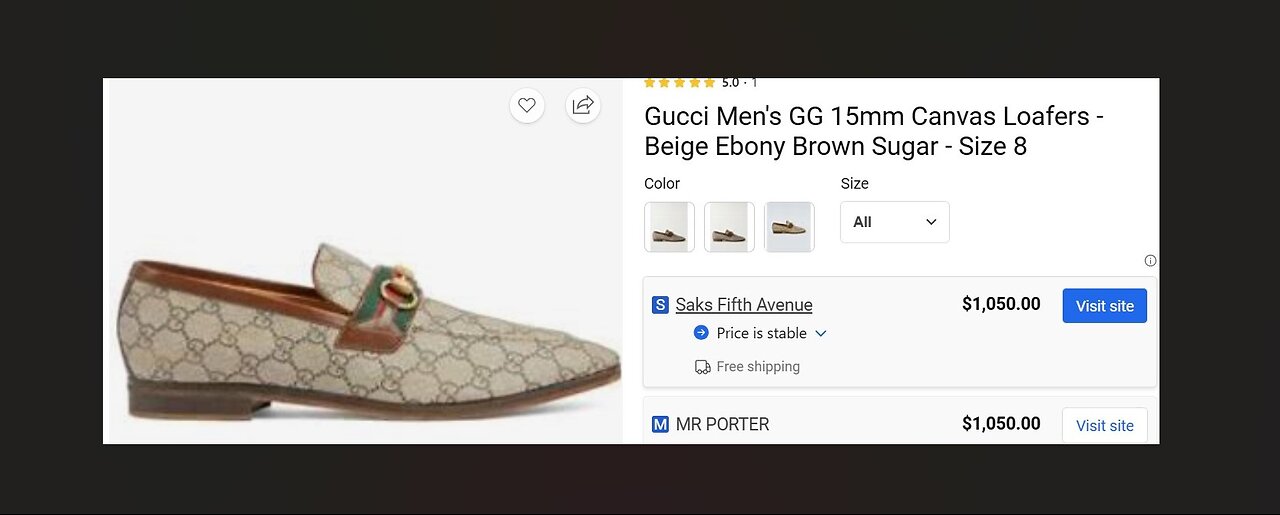This screenshot has height=515, width=1280.
Task: Expand the 'Price is stable' chevron
Action: 821,333
